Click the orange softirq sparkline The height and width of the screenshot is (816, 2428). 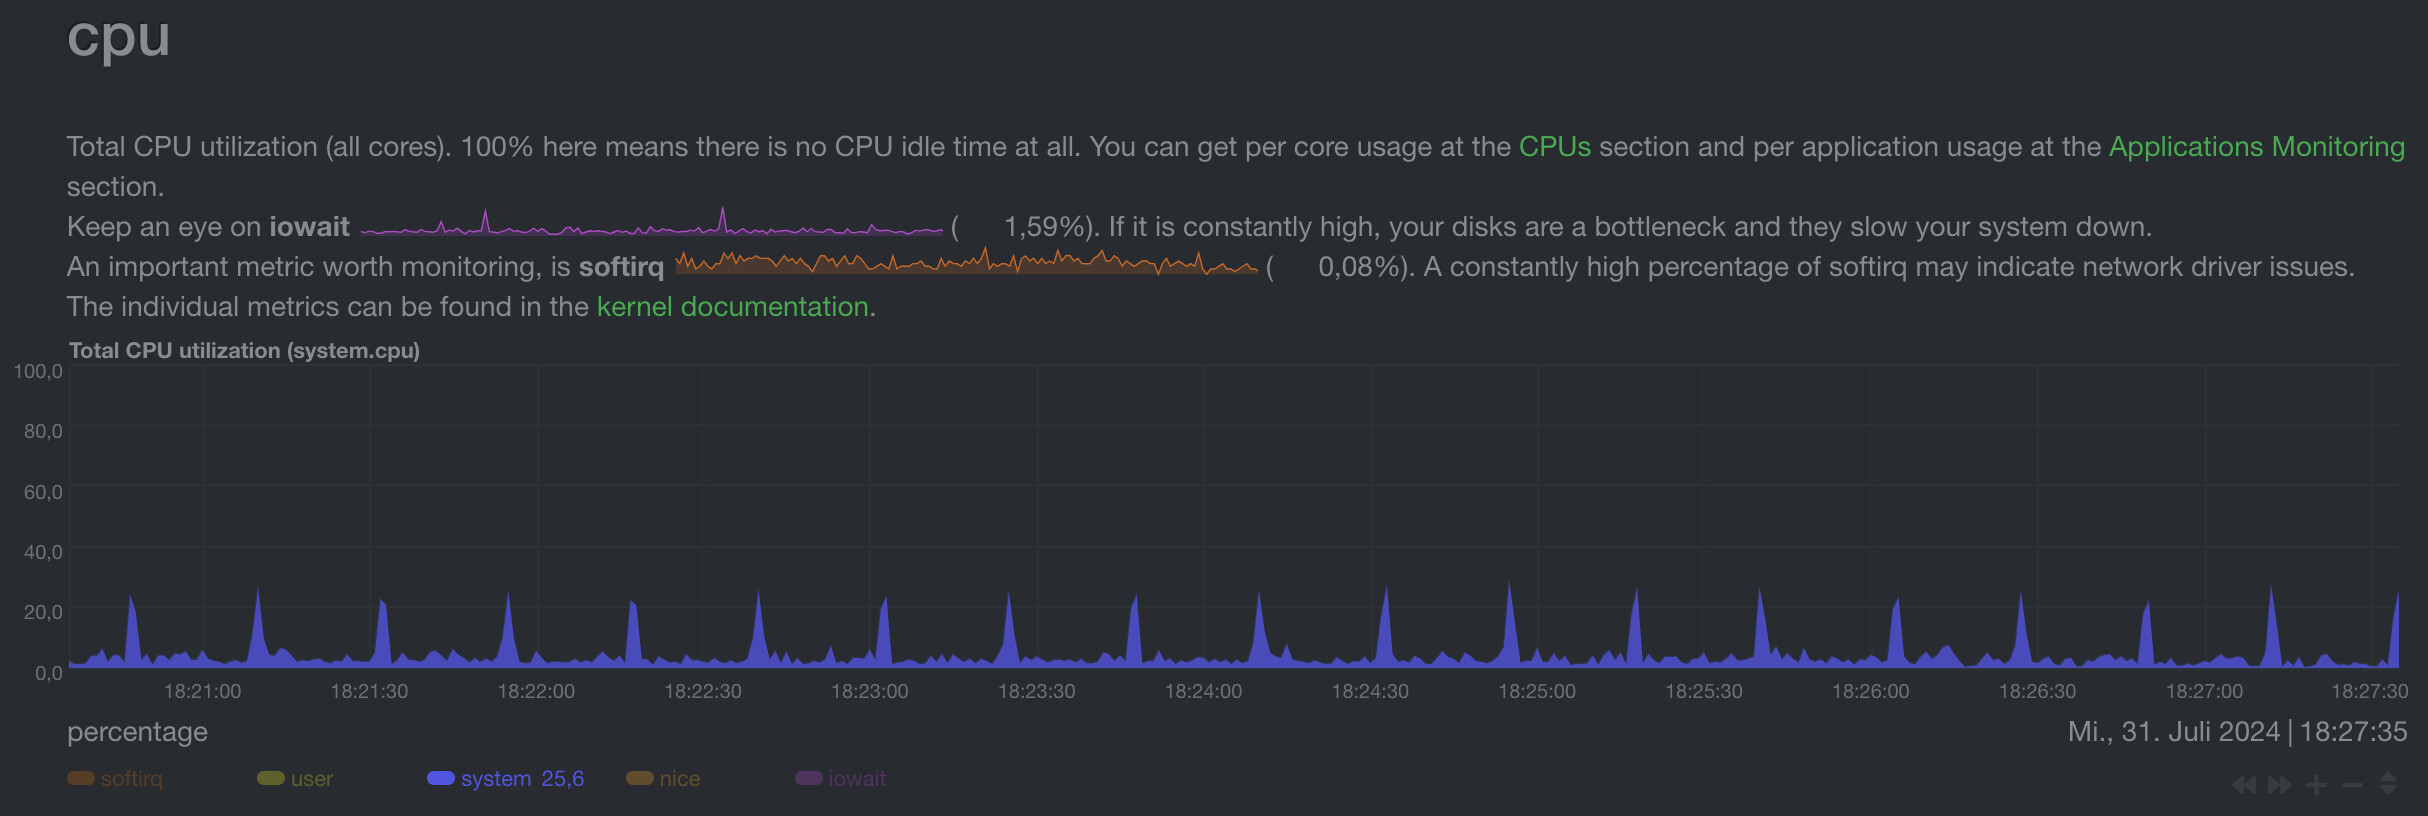966,264
